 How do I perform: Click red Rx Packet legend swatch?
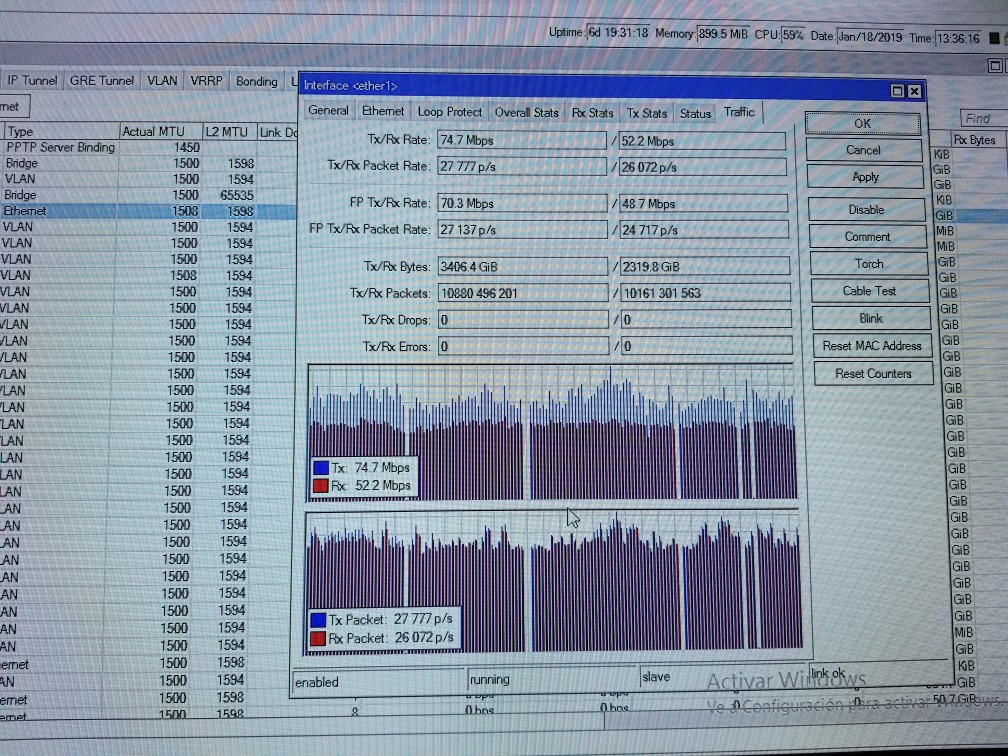pyautogui.click(x=318, y=638)
